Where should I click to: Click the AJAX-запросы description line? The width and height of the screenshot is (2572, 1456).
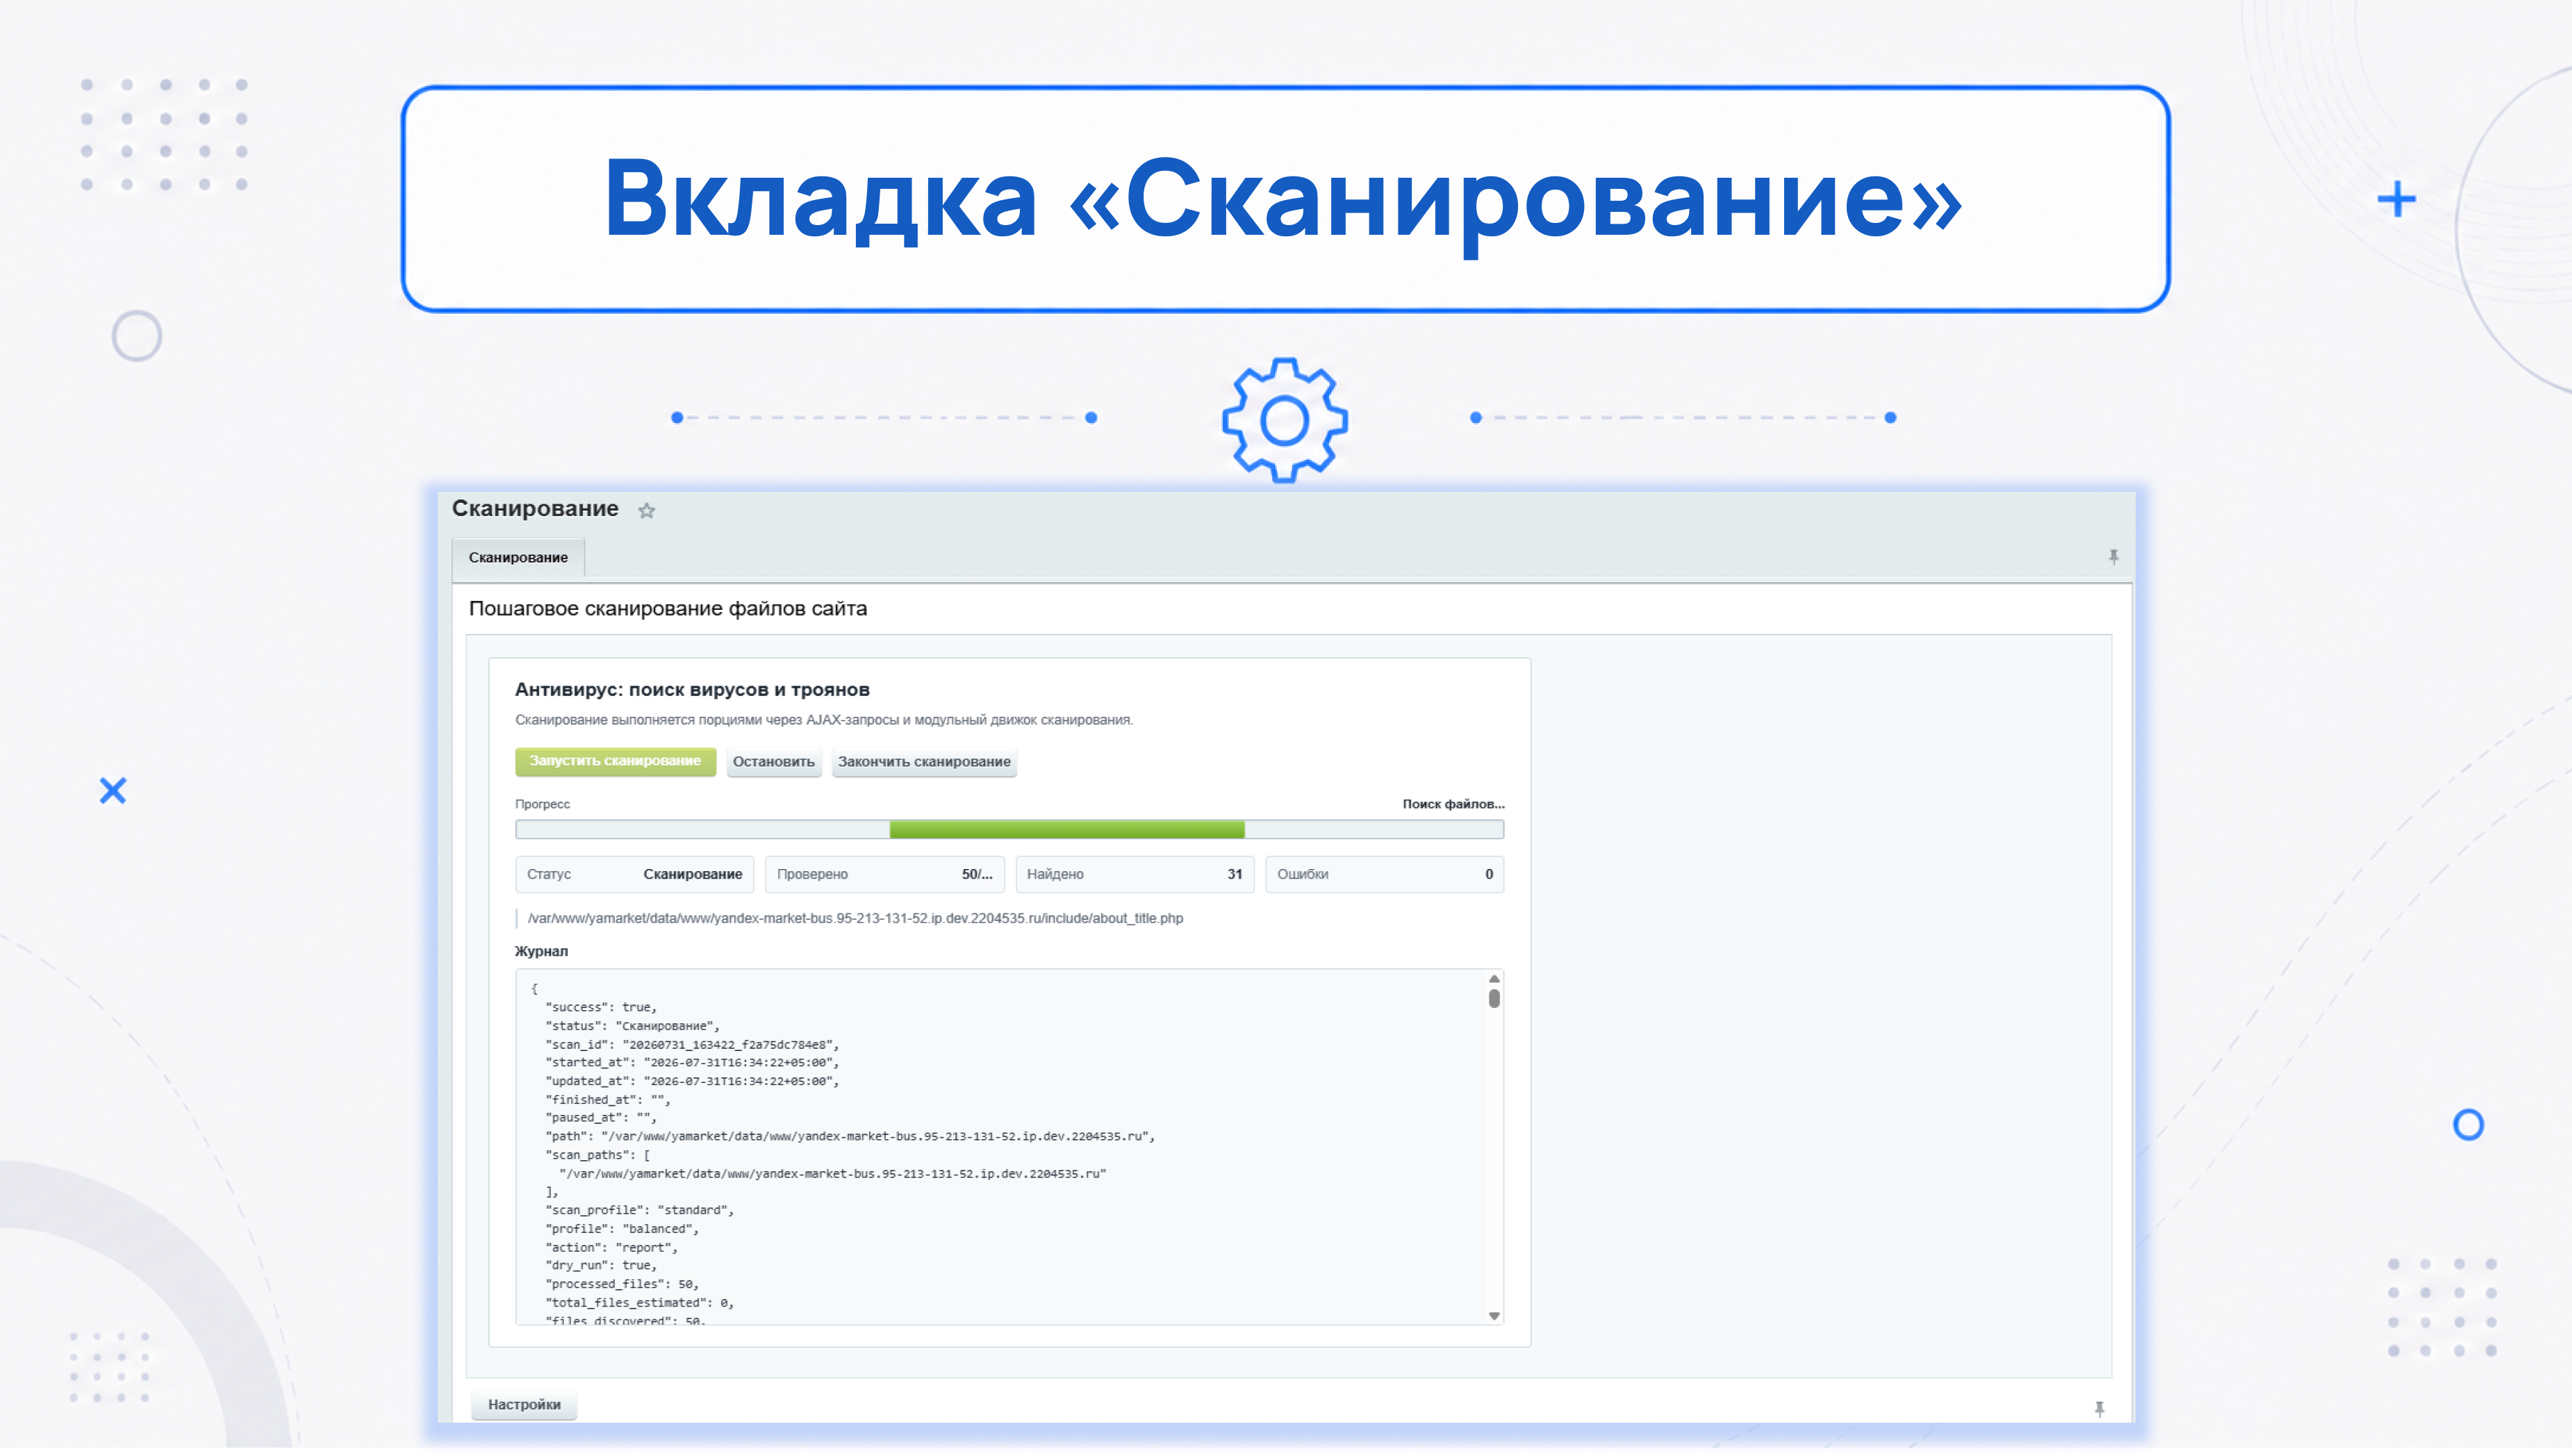[x=824, y=720]
